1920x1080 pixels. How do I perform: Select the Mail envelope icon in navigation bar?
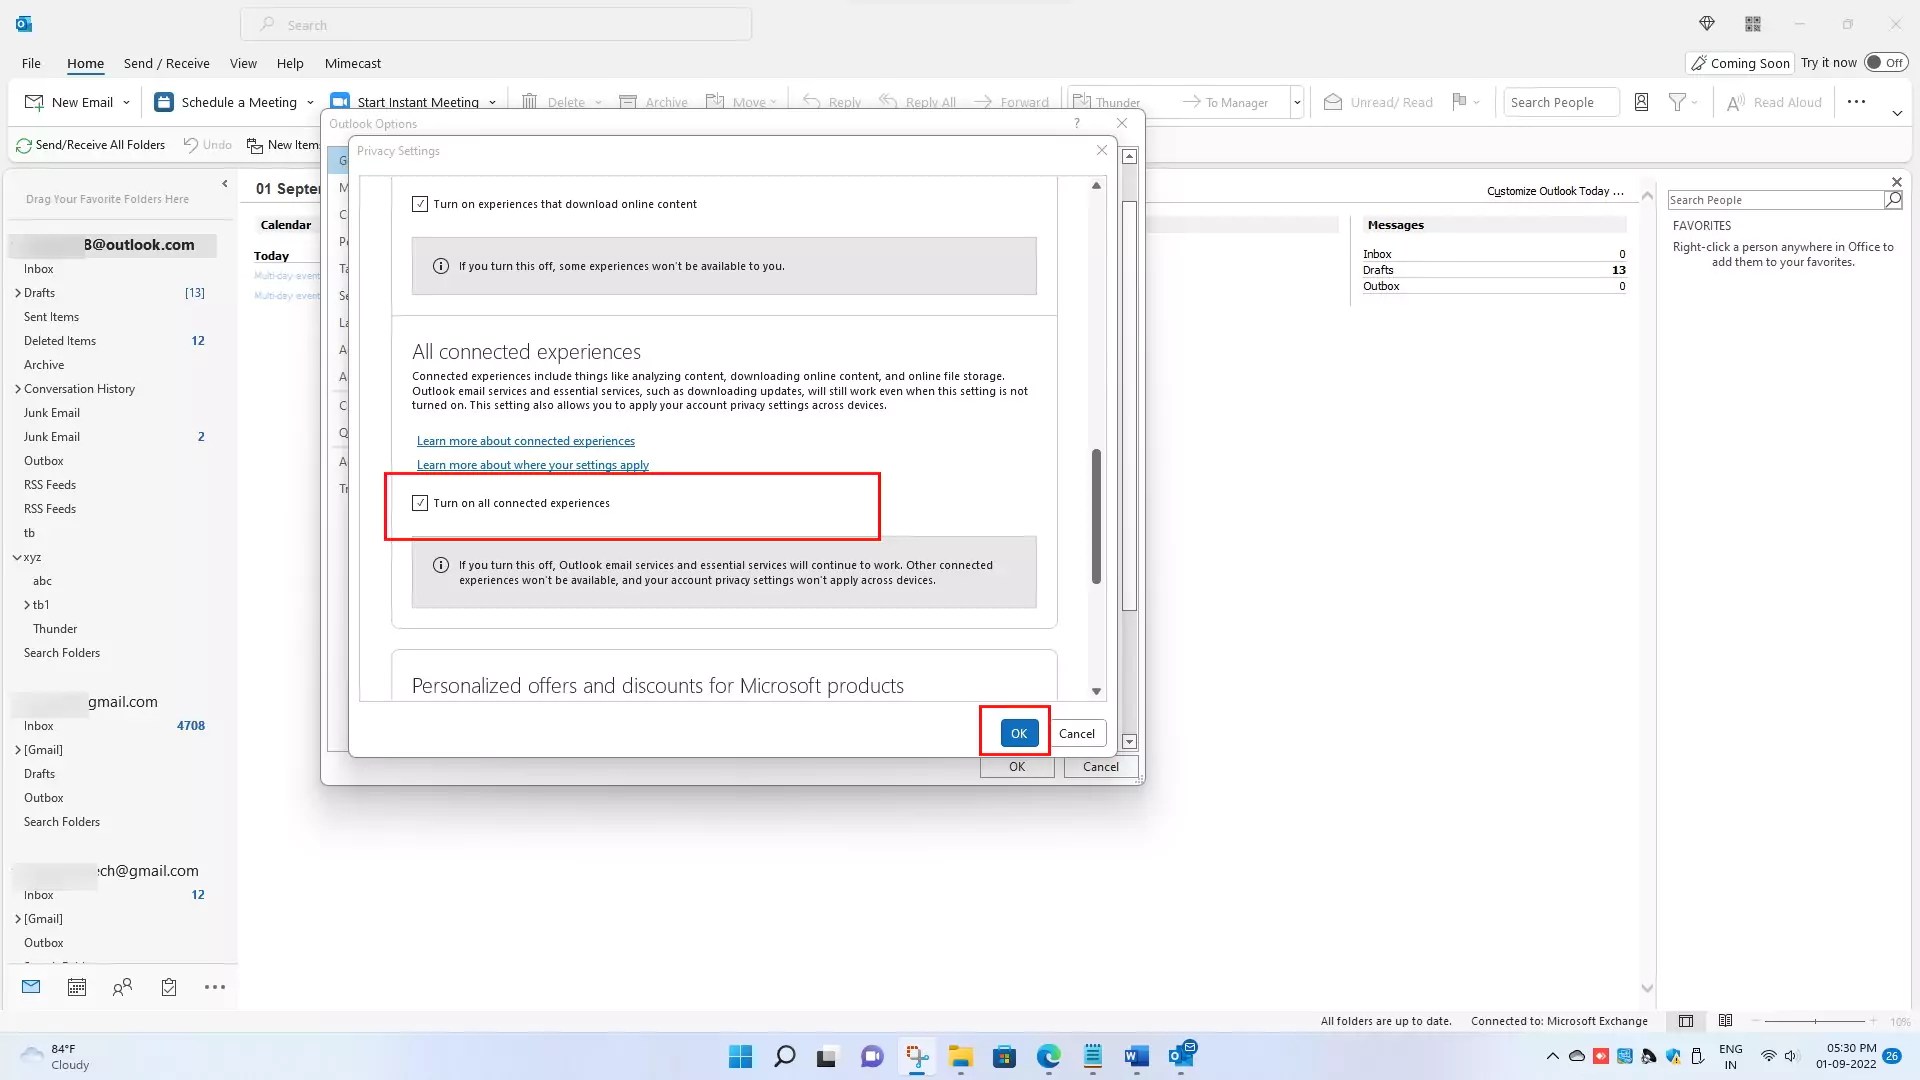[30, 987]
